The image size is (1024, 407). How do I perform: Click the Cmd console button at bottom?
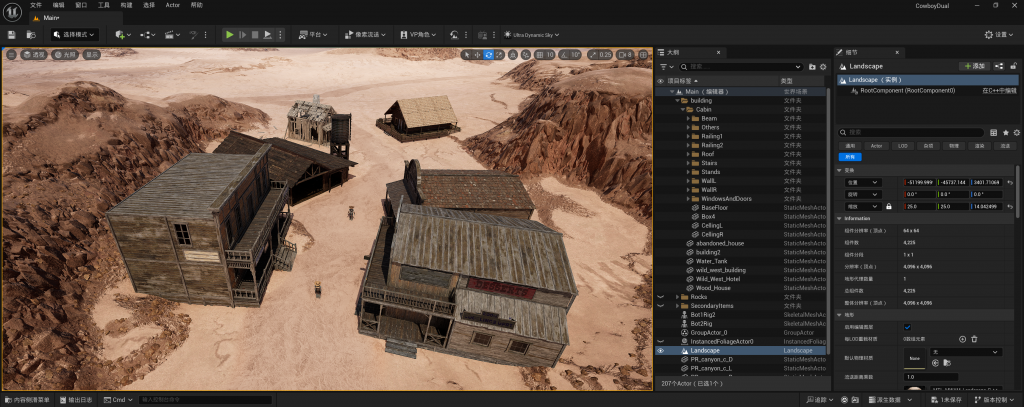pyautogui.click(x=119, y=399)
